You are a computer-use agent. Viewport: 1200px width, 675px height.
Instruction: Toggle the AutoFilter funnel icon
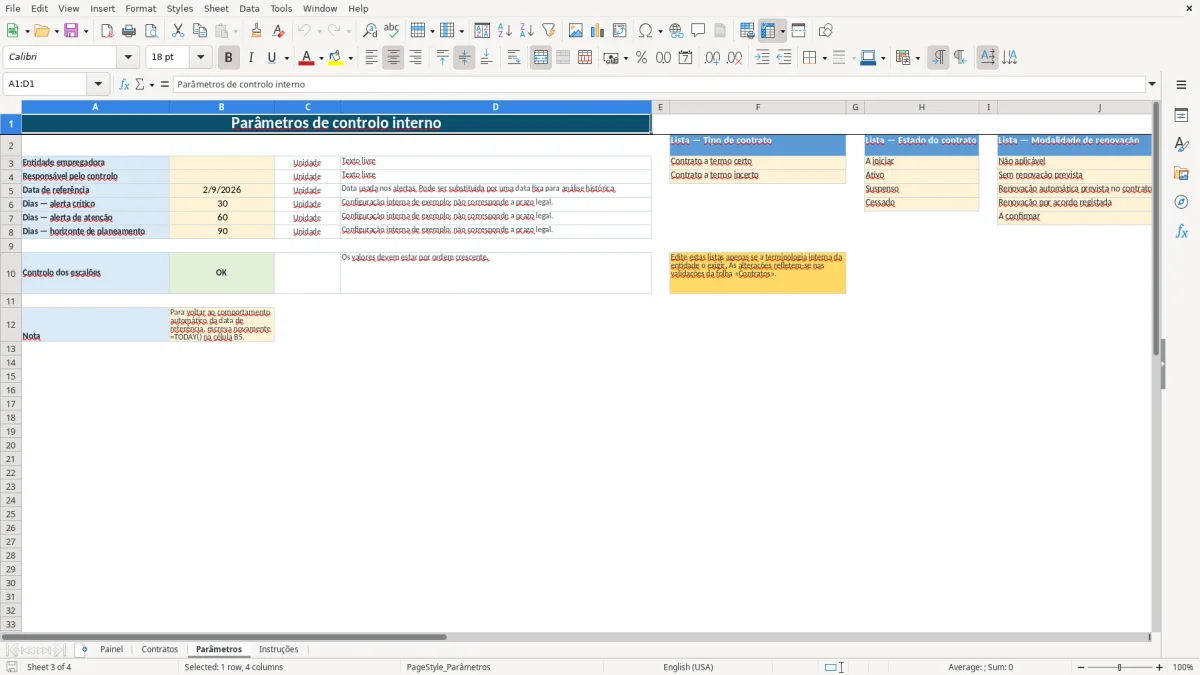(x=549, y=31)
